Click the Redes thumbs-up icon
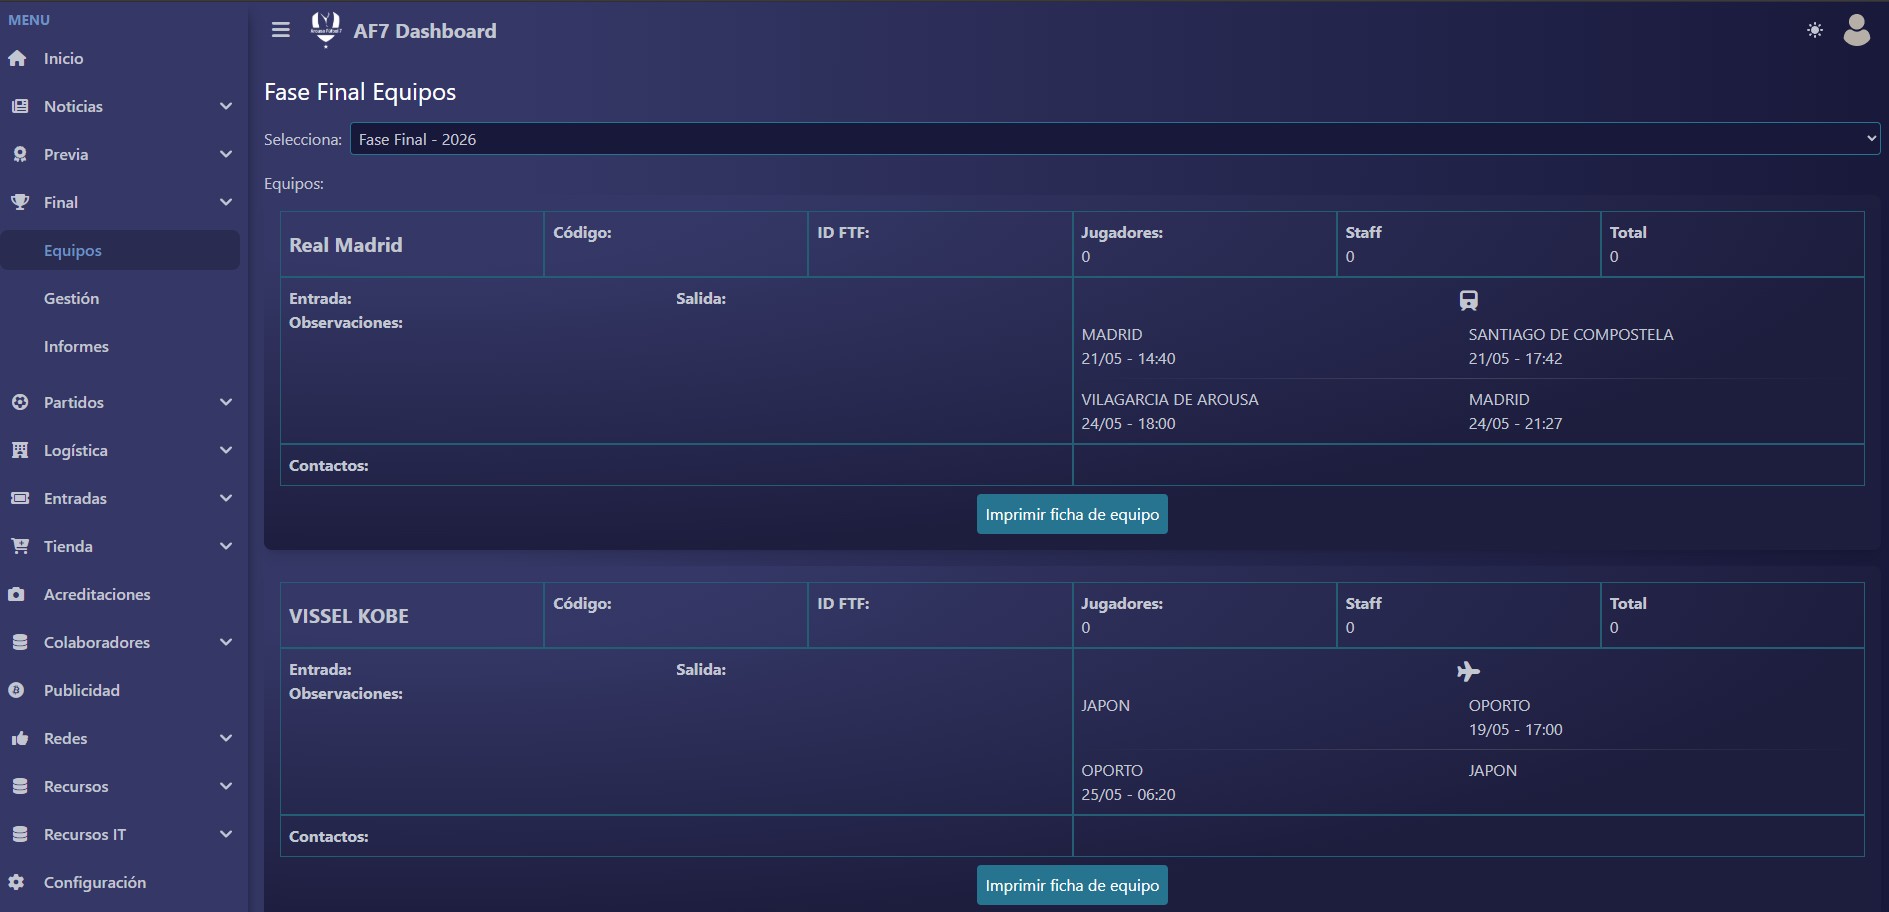 pyautogui.click(x=19, y=738)
